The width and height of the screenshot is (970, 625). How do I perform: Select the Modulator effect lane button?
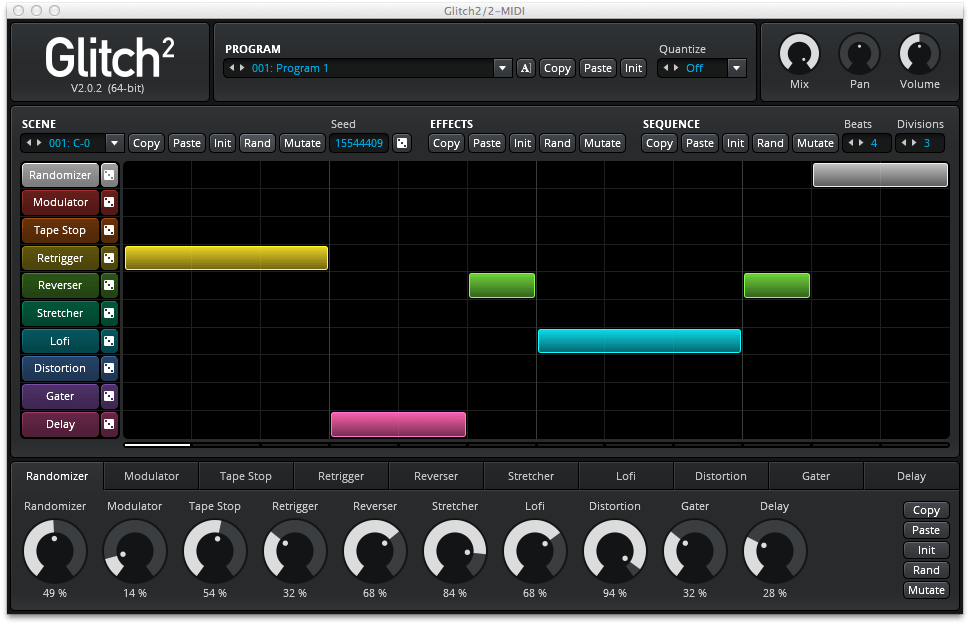(60, 202)
